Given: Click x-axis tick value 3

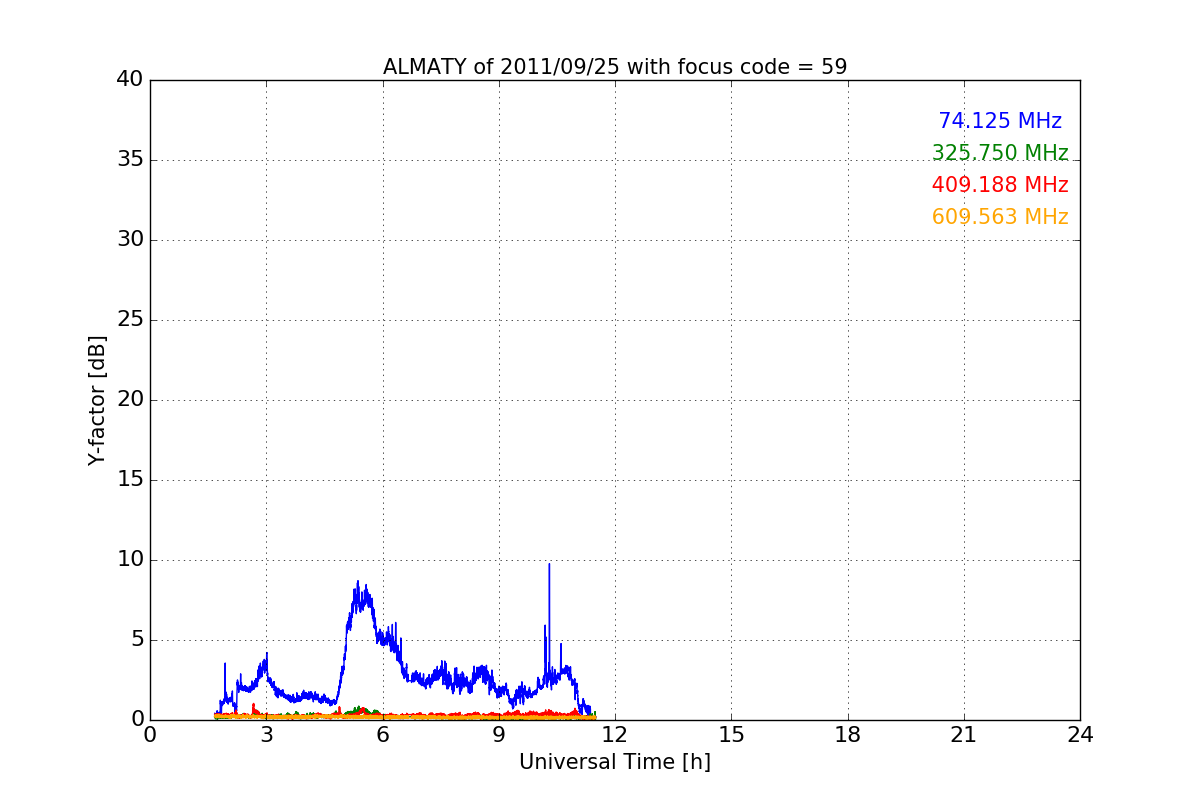Looking at the screenshot, I should [x=266, y=735].
